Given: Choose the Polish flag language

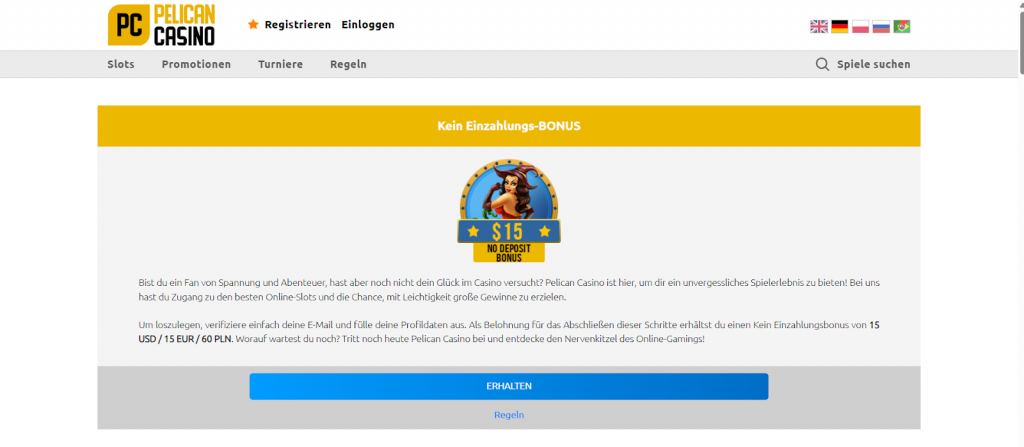Looking at the screenshot, I should pos(860,27).
